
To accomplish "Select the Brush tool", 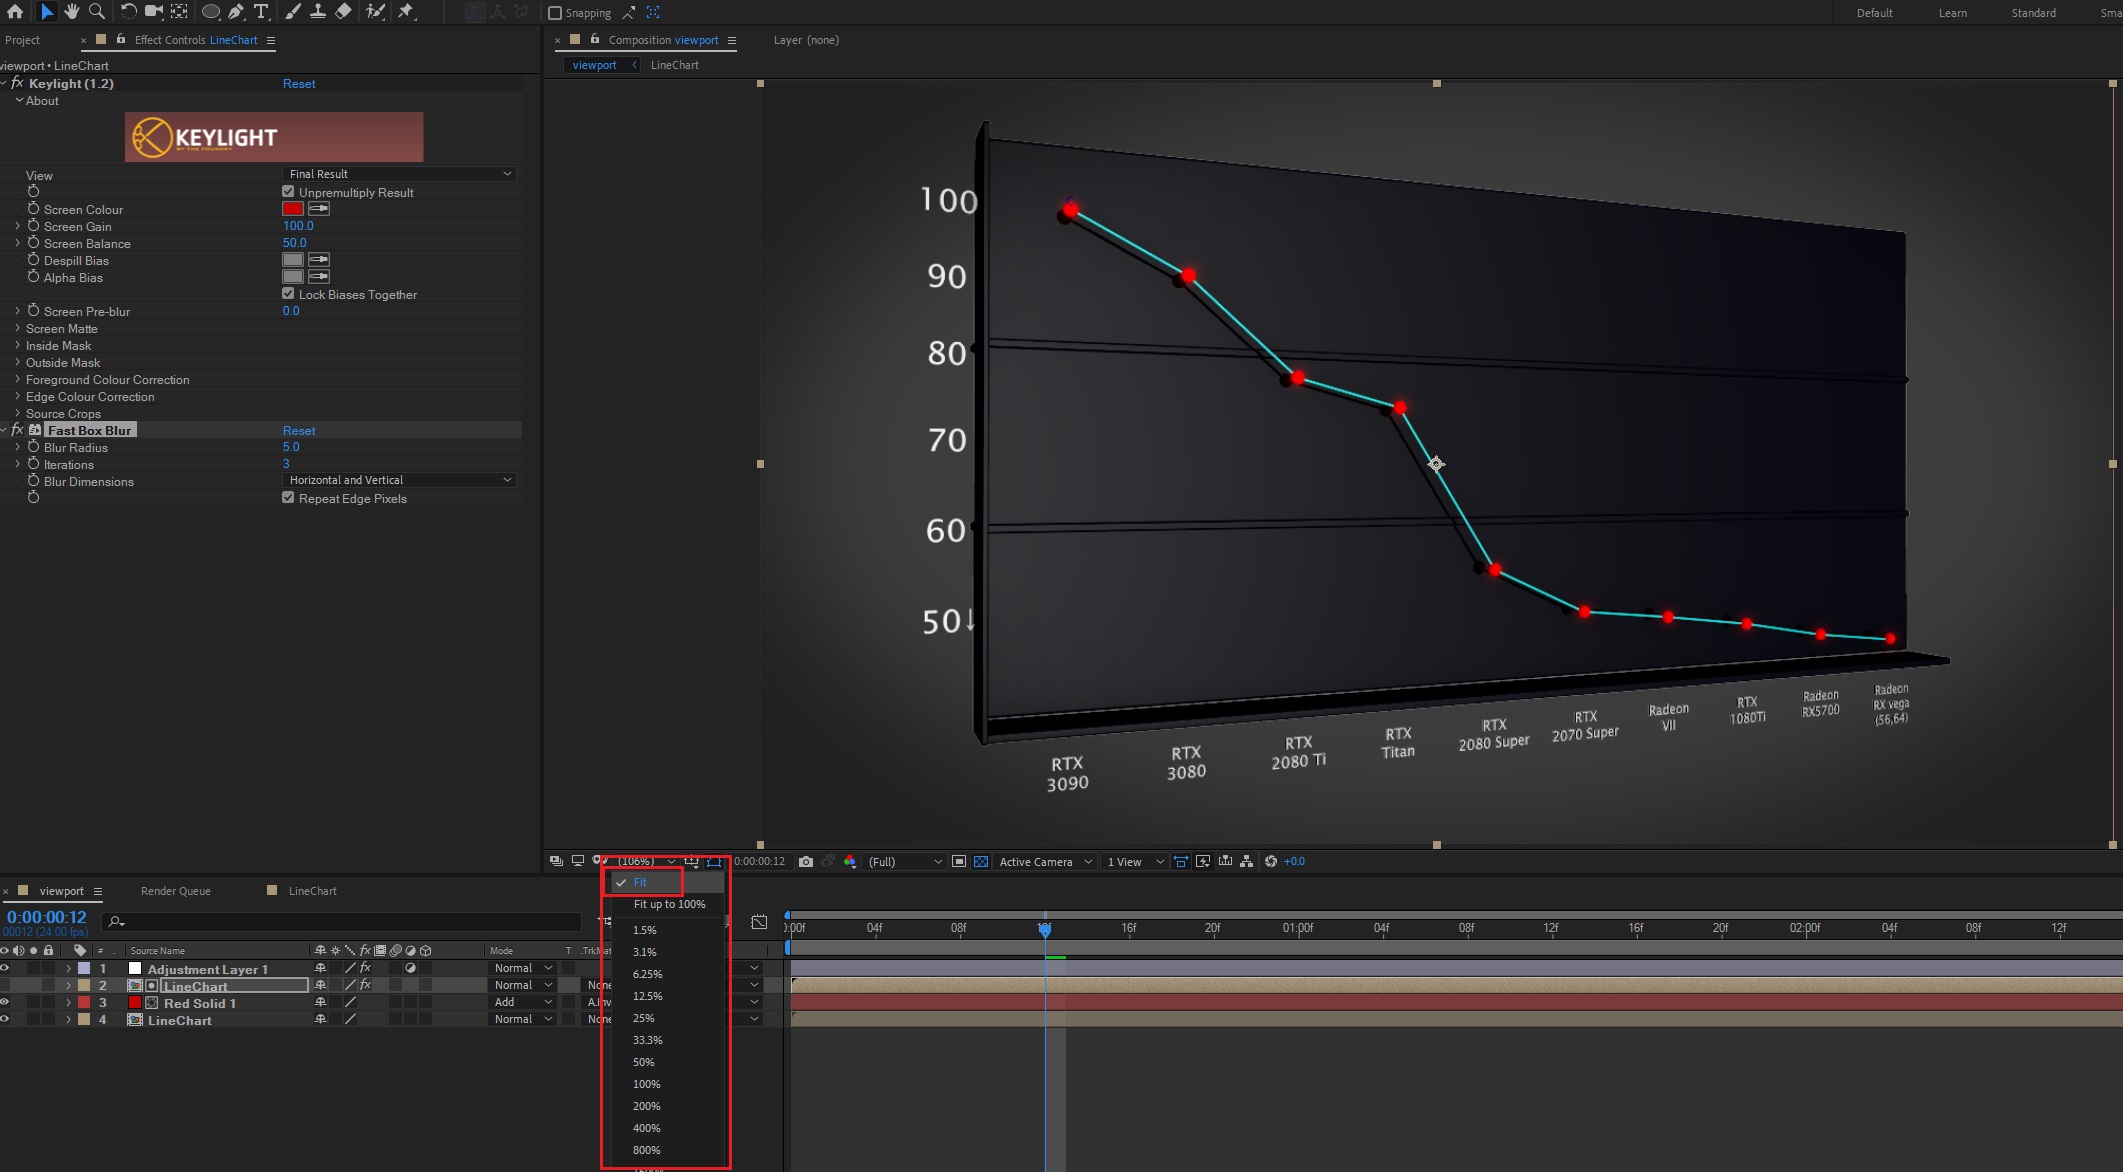I will pyautogui.click(x=293, y=12).
